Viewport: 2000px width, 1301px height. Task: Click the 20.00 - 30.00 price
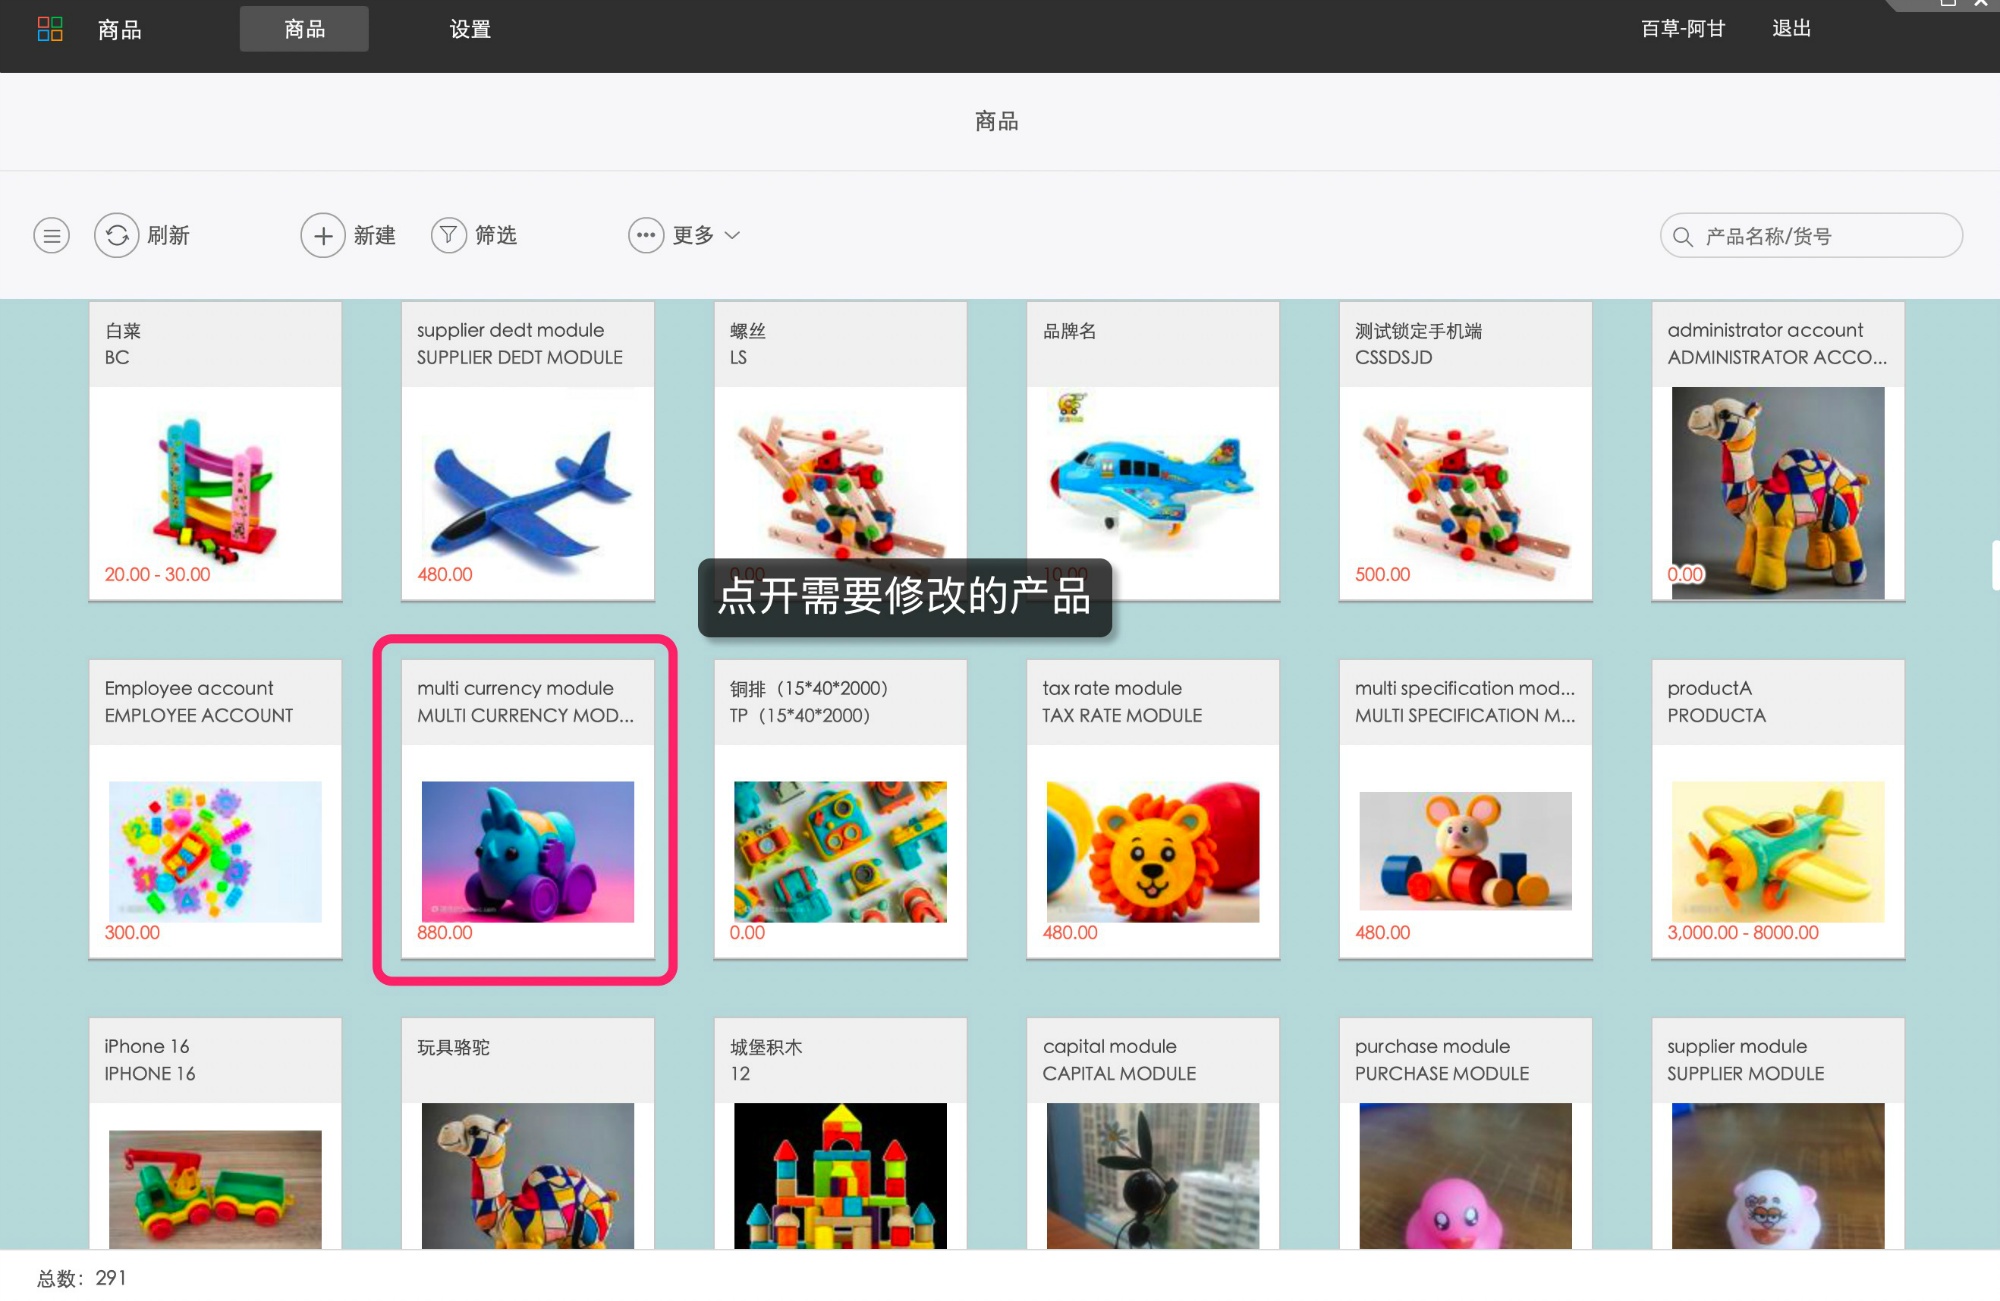pyautogui.click(x=157, y=575)
